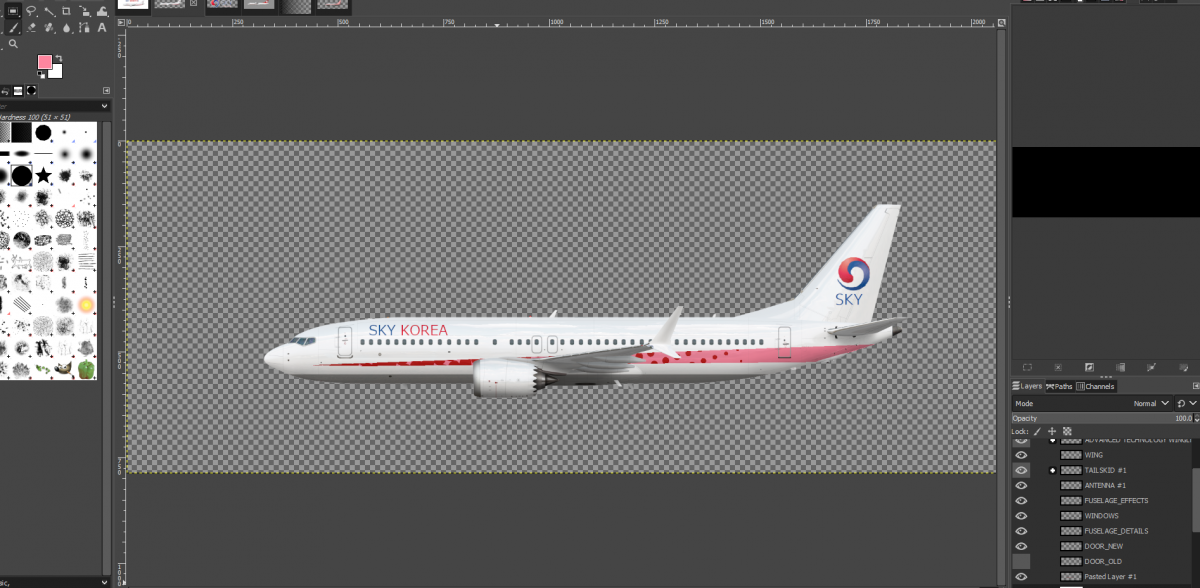
Task: Select the Rectangle Select tool
Action: point(13,11)
